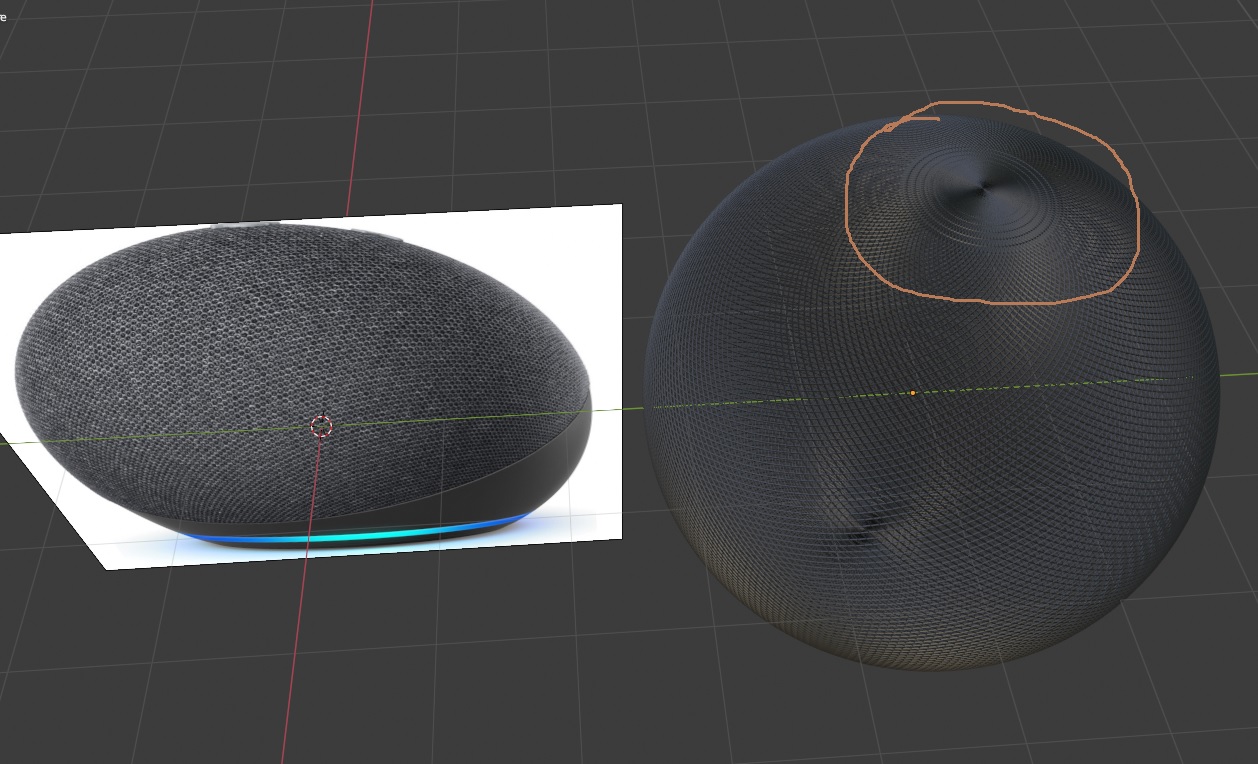Click the sphere's orange origin point

tap(913, 393)
